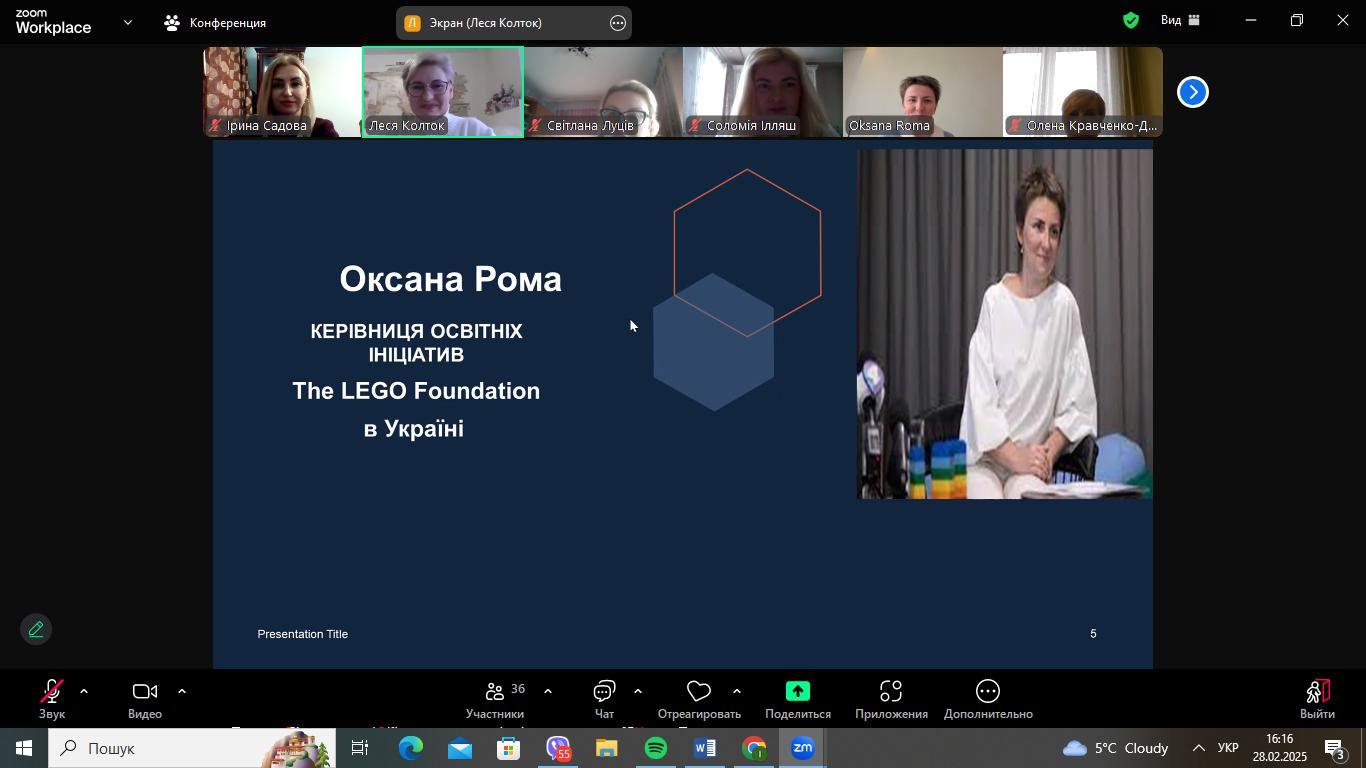1366x768 pixels.
Task: Expand the reactions options arrow
Action: click(737, 691)
